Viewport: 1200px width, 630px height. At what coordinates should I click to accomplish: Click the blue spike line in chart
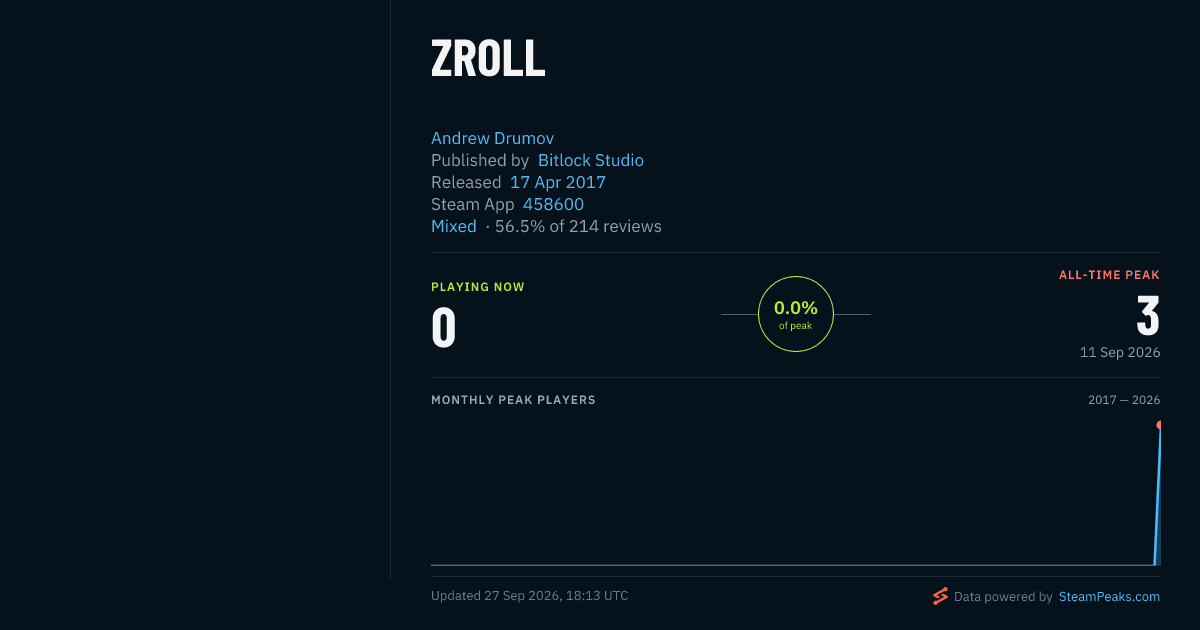pyautogui.click(x=1157, y=495)
